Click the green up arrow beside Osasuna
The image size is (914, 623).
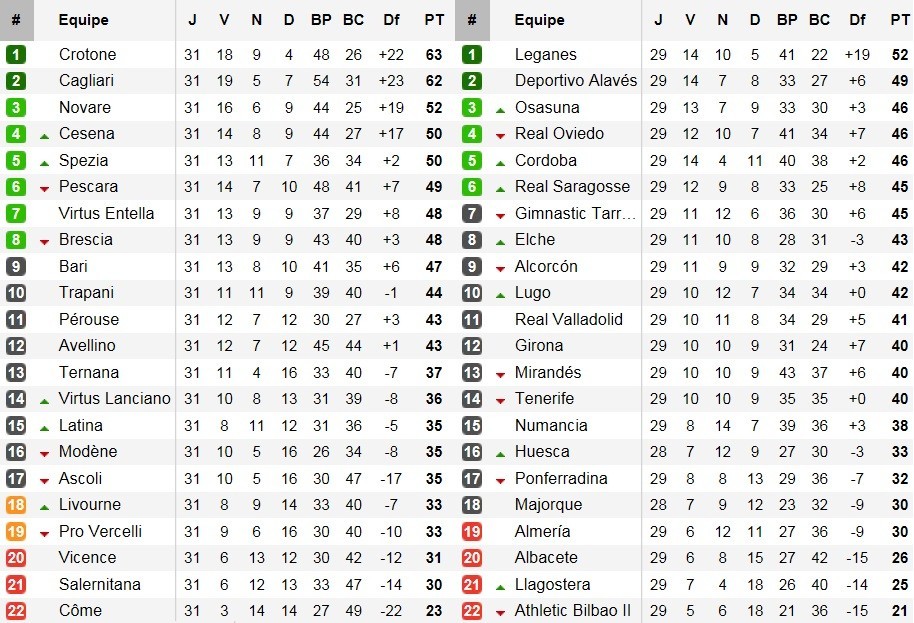(x=500, y=109)
